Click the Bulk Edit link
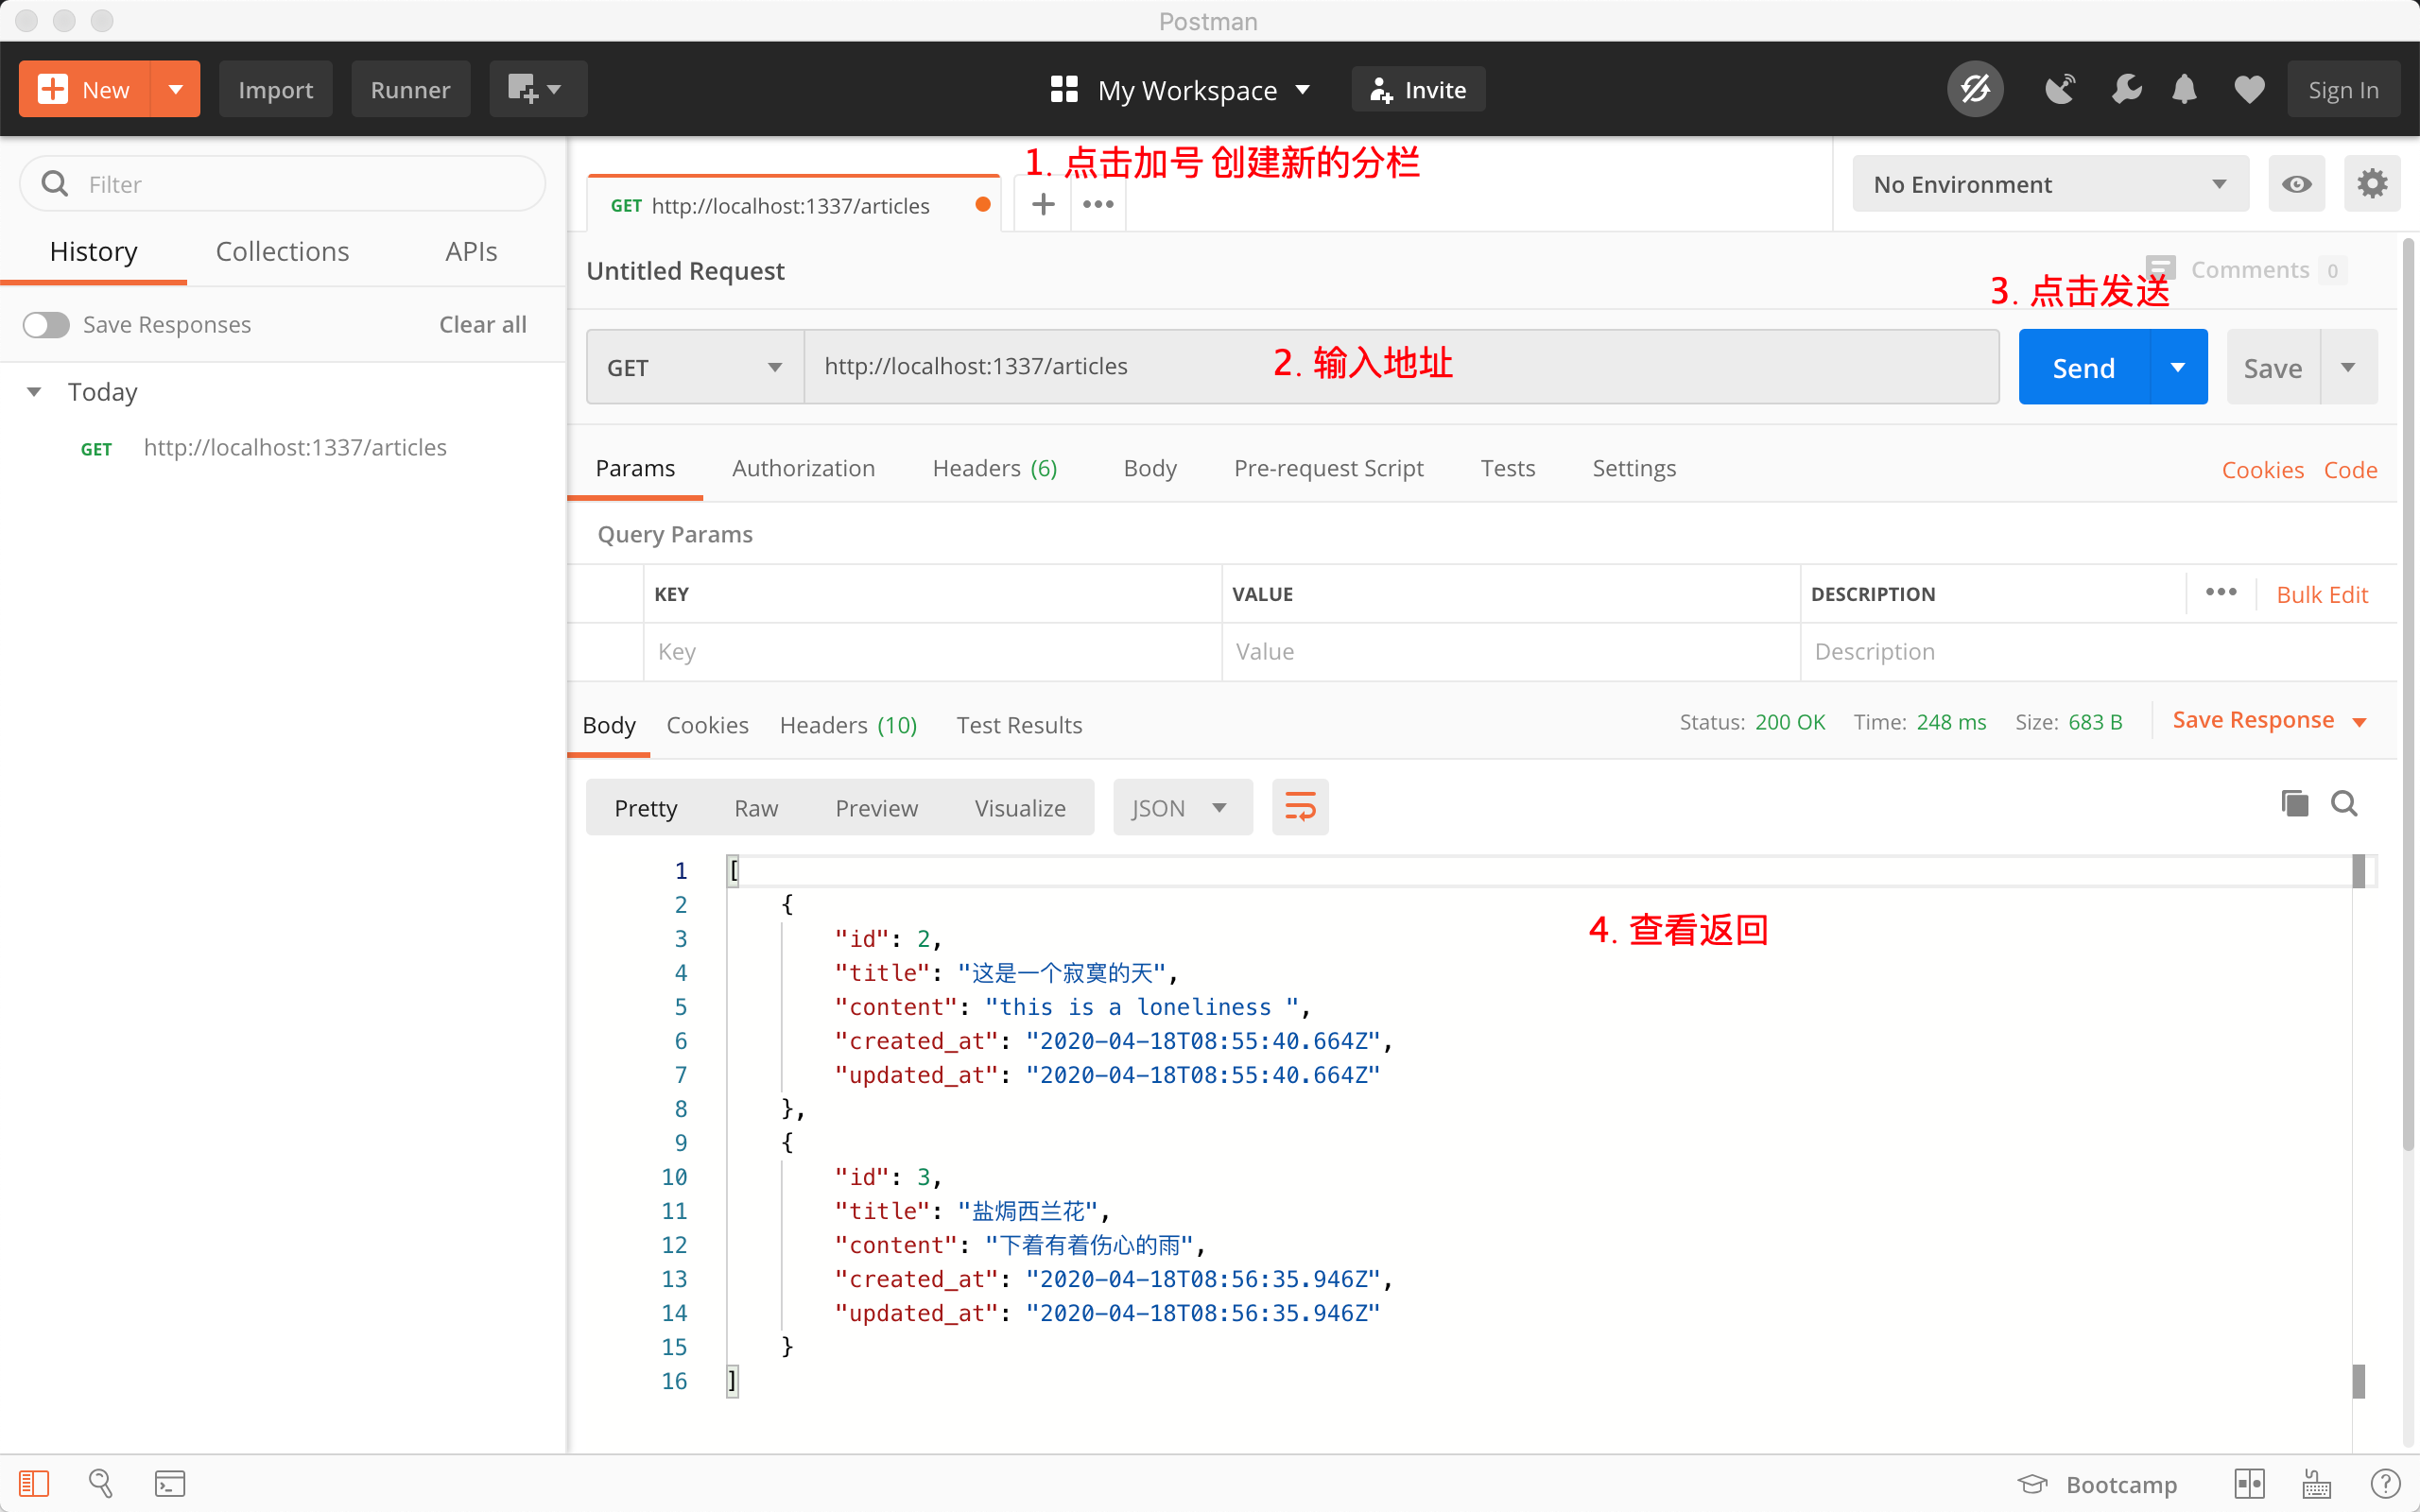The image size is (2420, 1512). 2321,595
